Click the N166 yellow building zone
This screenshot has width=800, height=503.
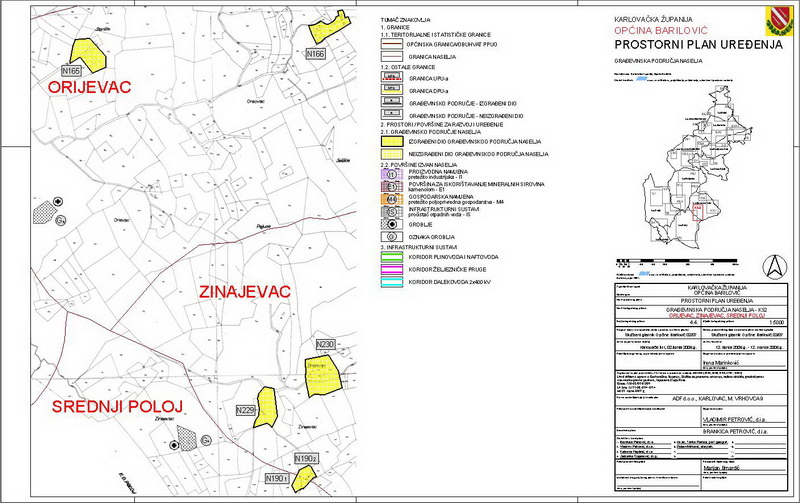point(330,29)
